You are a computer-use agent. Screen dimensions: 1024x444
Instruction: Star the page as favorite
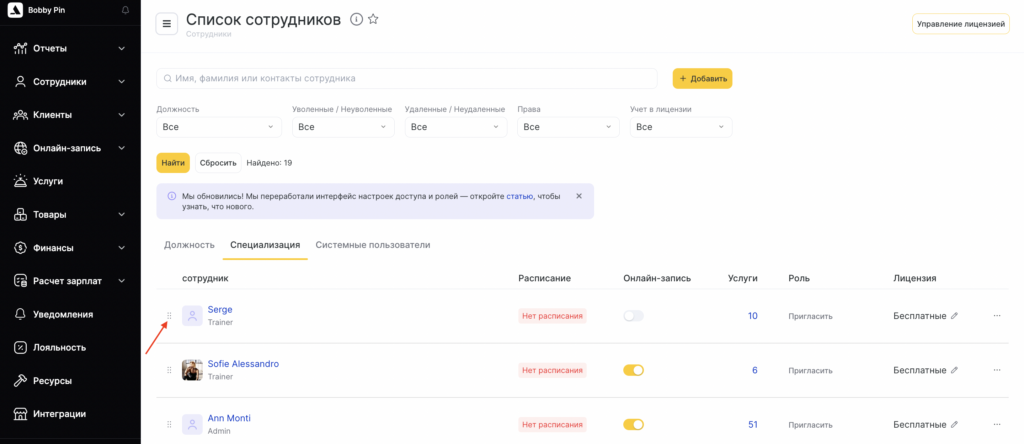click(x=373, y=19)
